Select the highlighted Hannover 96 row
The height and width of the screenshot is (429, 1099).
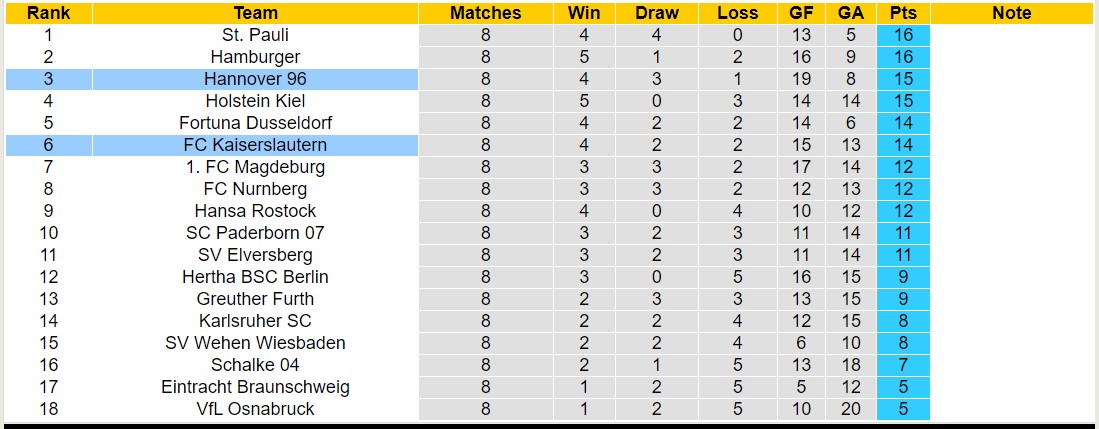pyautogui.click(x=255, y=79)
